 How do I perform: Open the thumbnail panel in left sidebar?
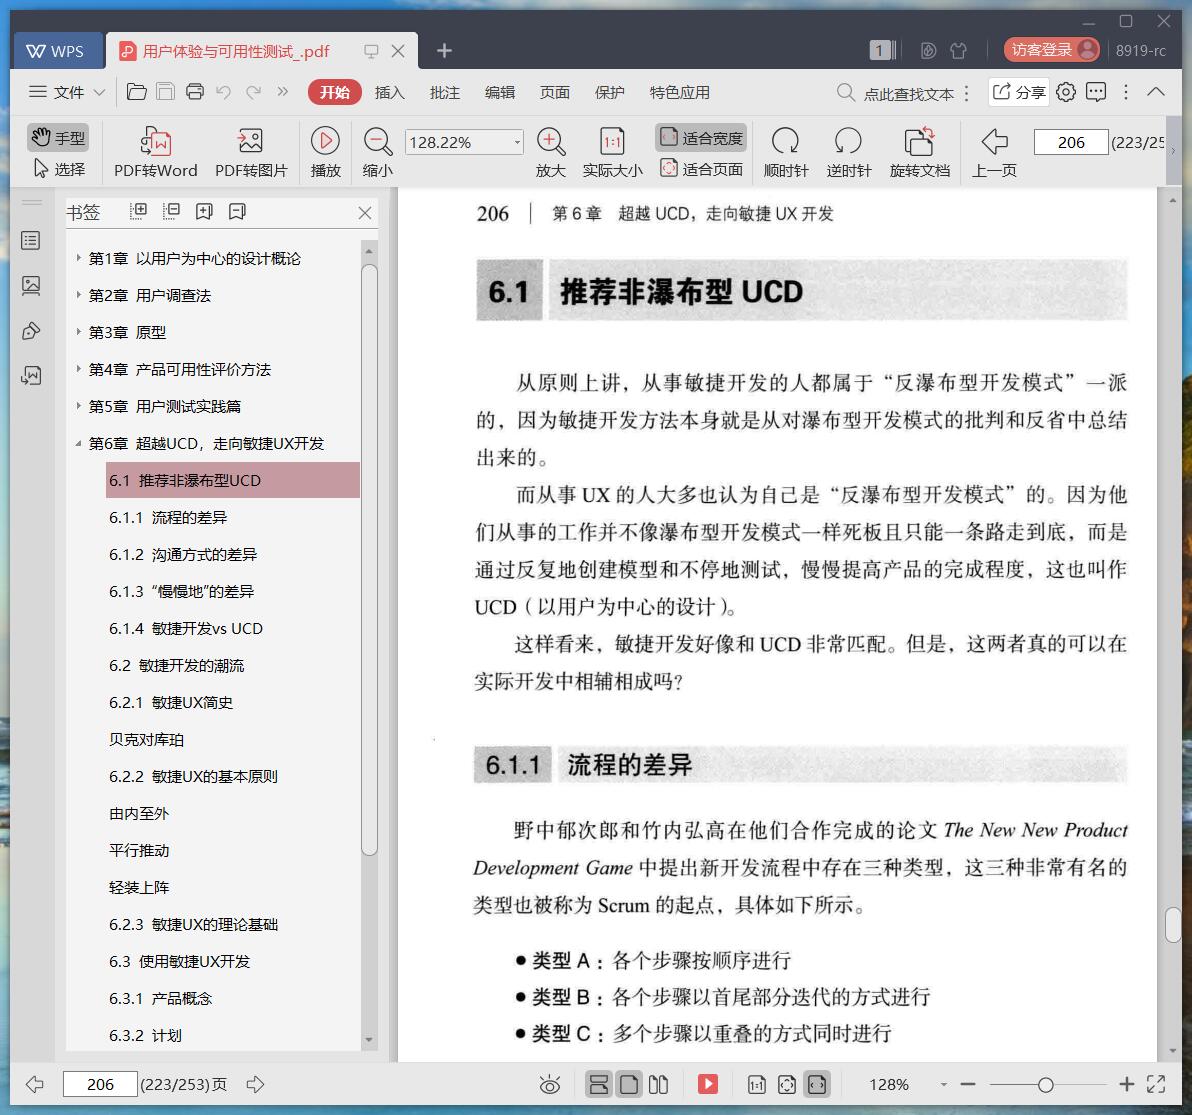(x=31, y=286)
